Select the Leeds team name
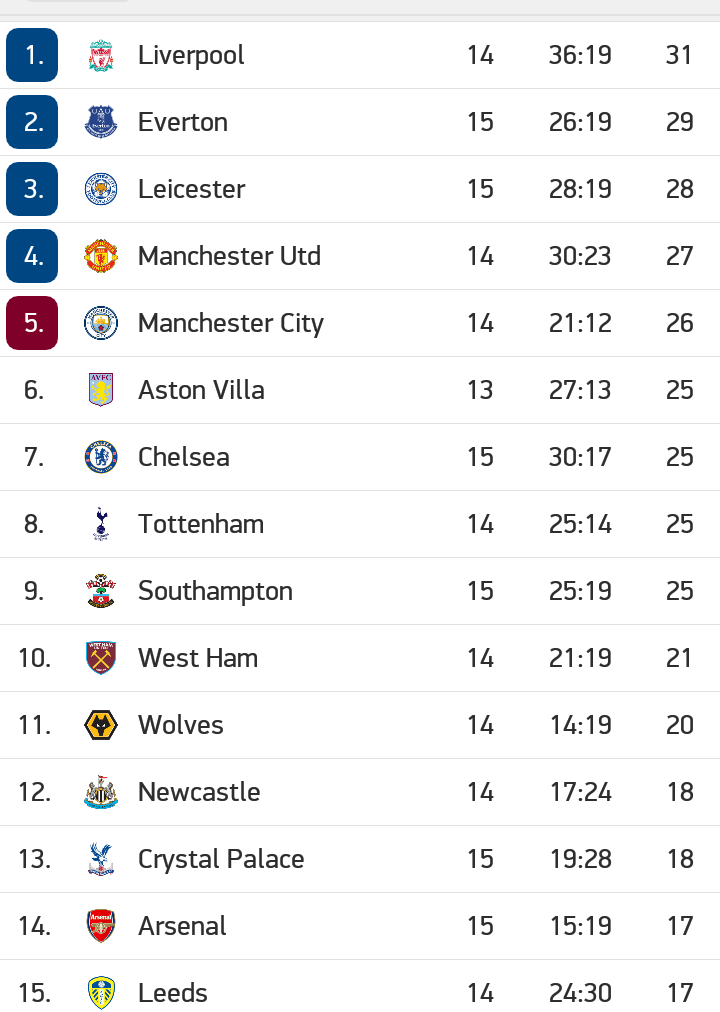The image size is (720, 1012). [173, 993]
